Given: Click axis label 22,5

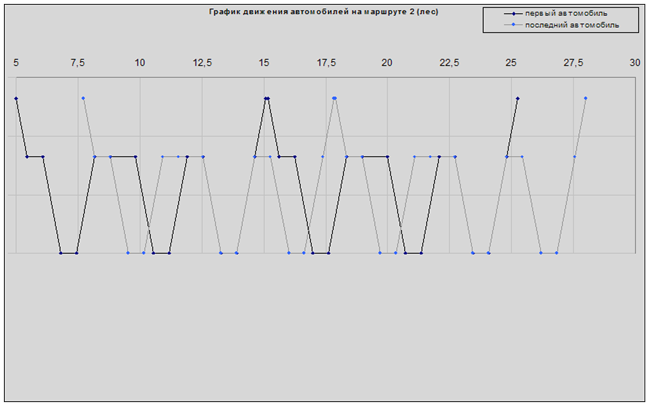Looking at the screenshot, I should pos(449,62).
